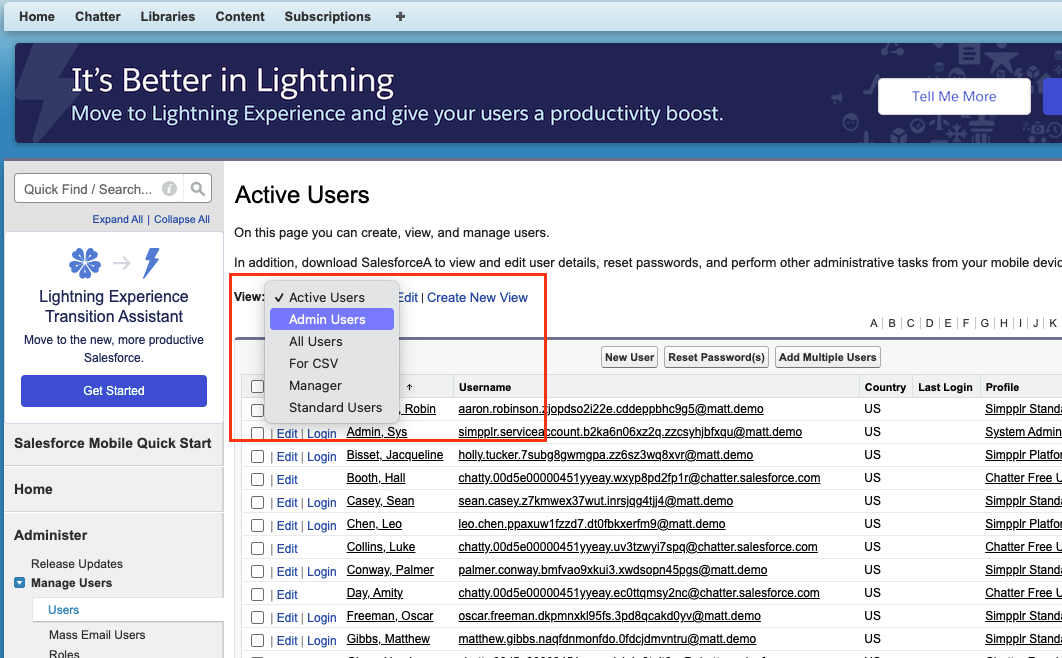Image resolution: width=1062 pixels, height=658 pixels.
Task: Open the Home section in the sidebar
Action: click(x=33, y=489)
